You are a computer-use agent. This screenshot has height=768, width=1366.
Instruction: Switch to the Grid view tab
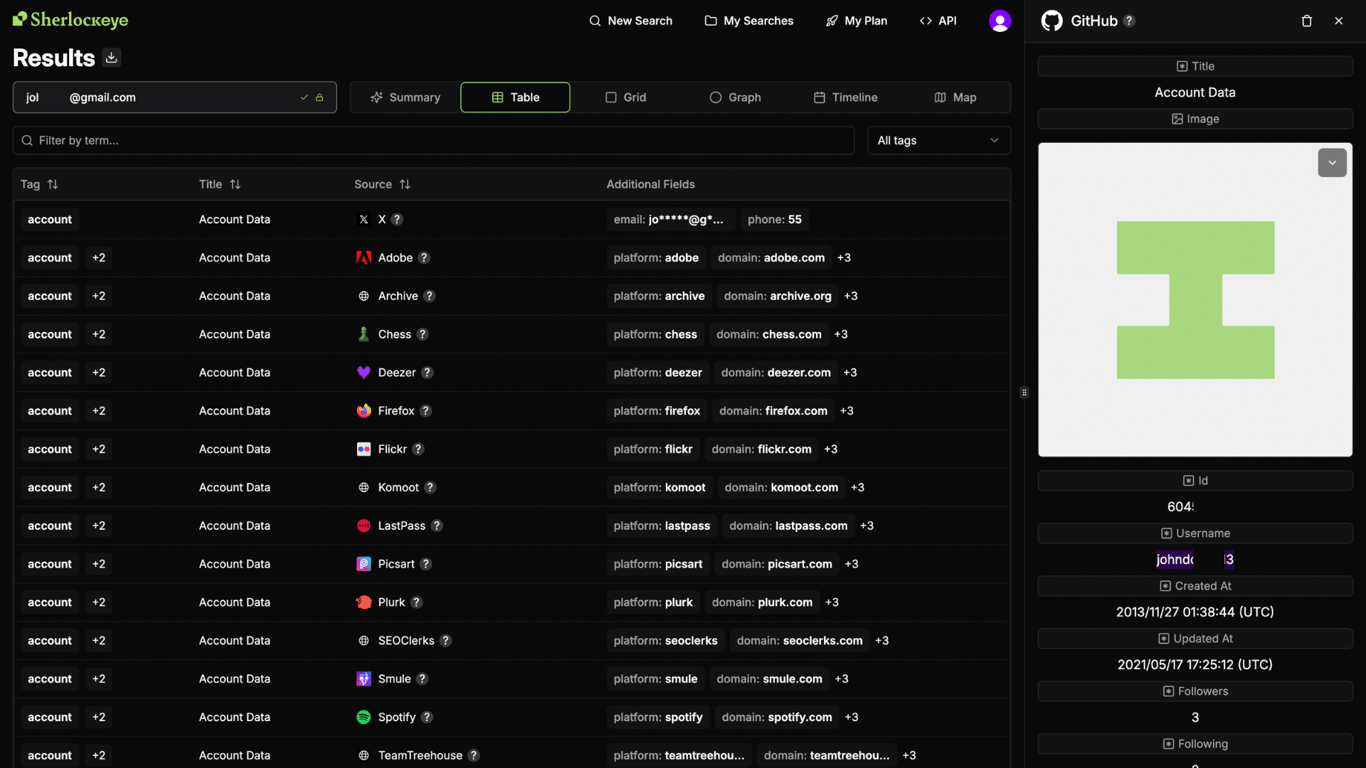click(x=625, y=97)
